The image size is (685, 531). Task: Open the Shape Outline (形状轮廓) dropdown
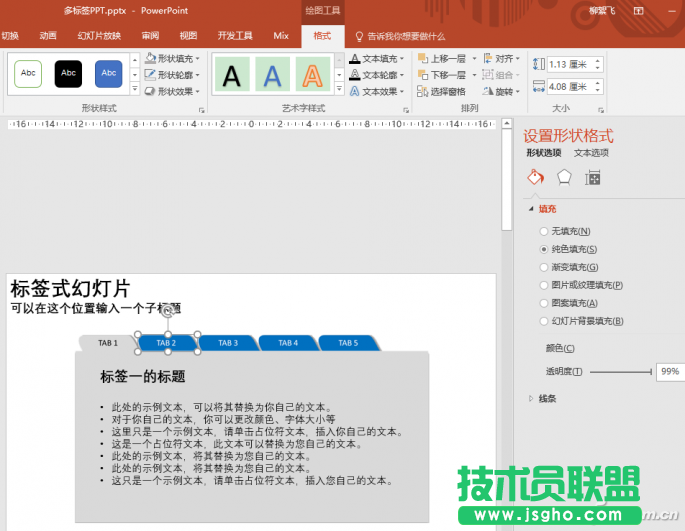point(173,75)
